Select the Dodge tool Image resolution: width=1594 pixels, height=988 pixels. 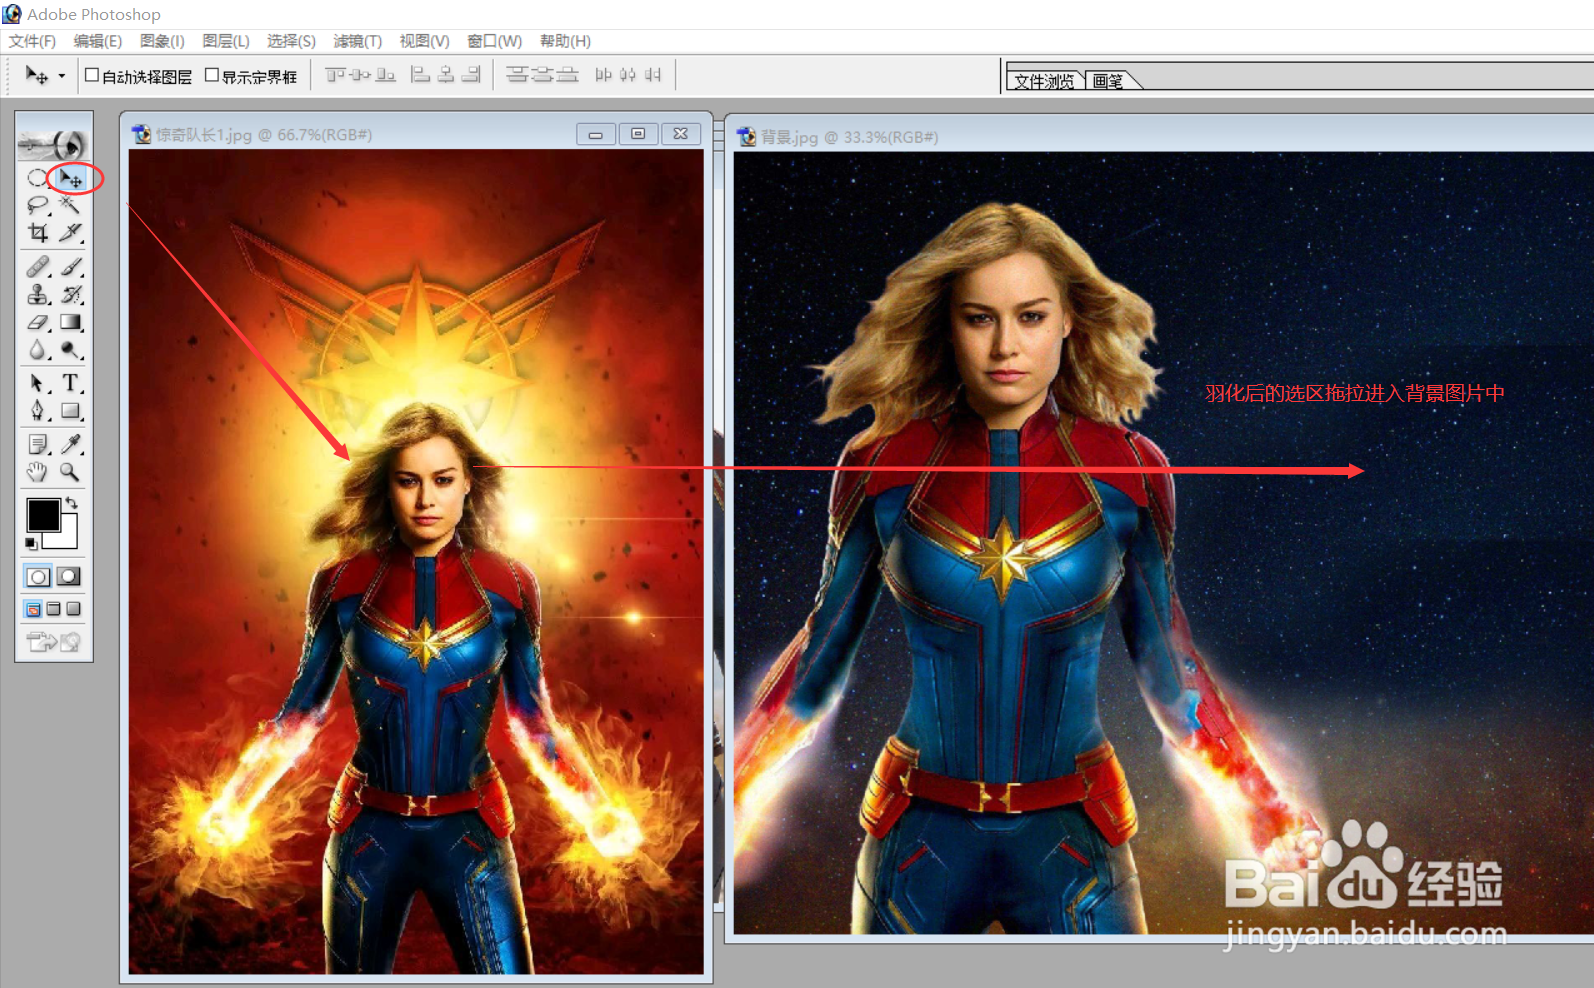pyautogui.click(x=71, y=350)
